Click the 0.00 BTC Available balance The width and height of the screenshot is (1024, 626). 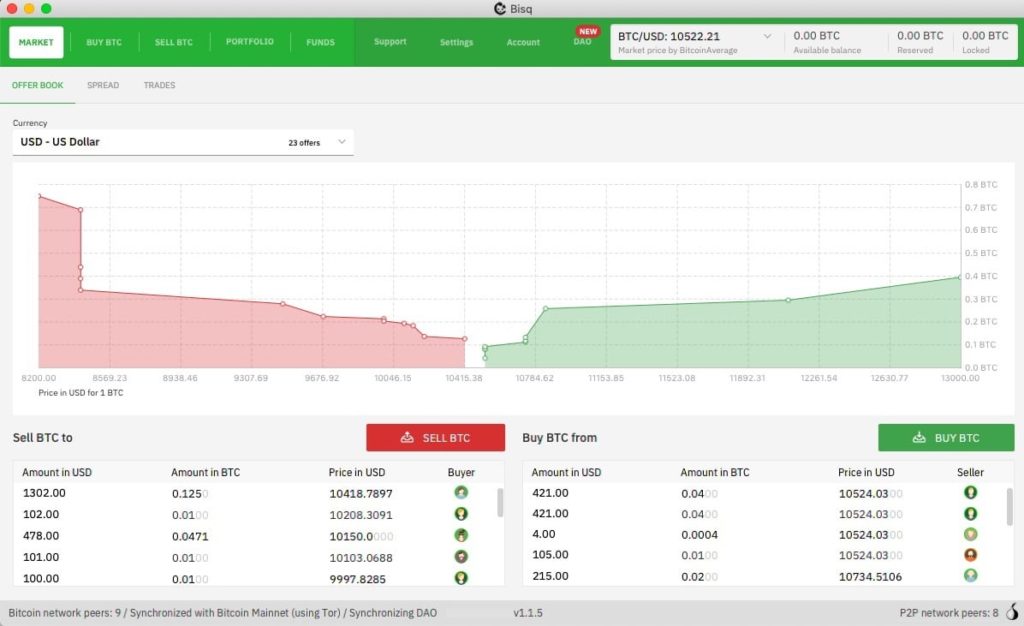pyautogui.click(x=827, y=42)
